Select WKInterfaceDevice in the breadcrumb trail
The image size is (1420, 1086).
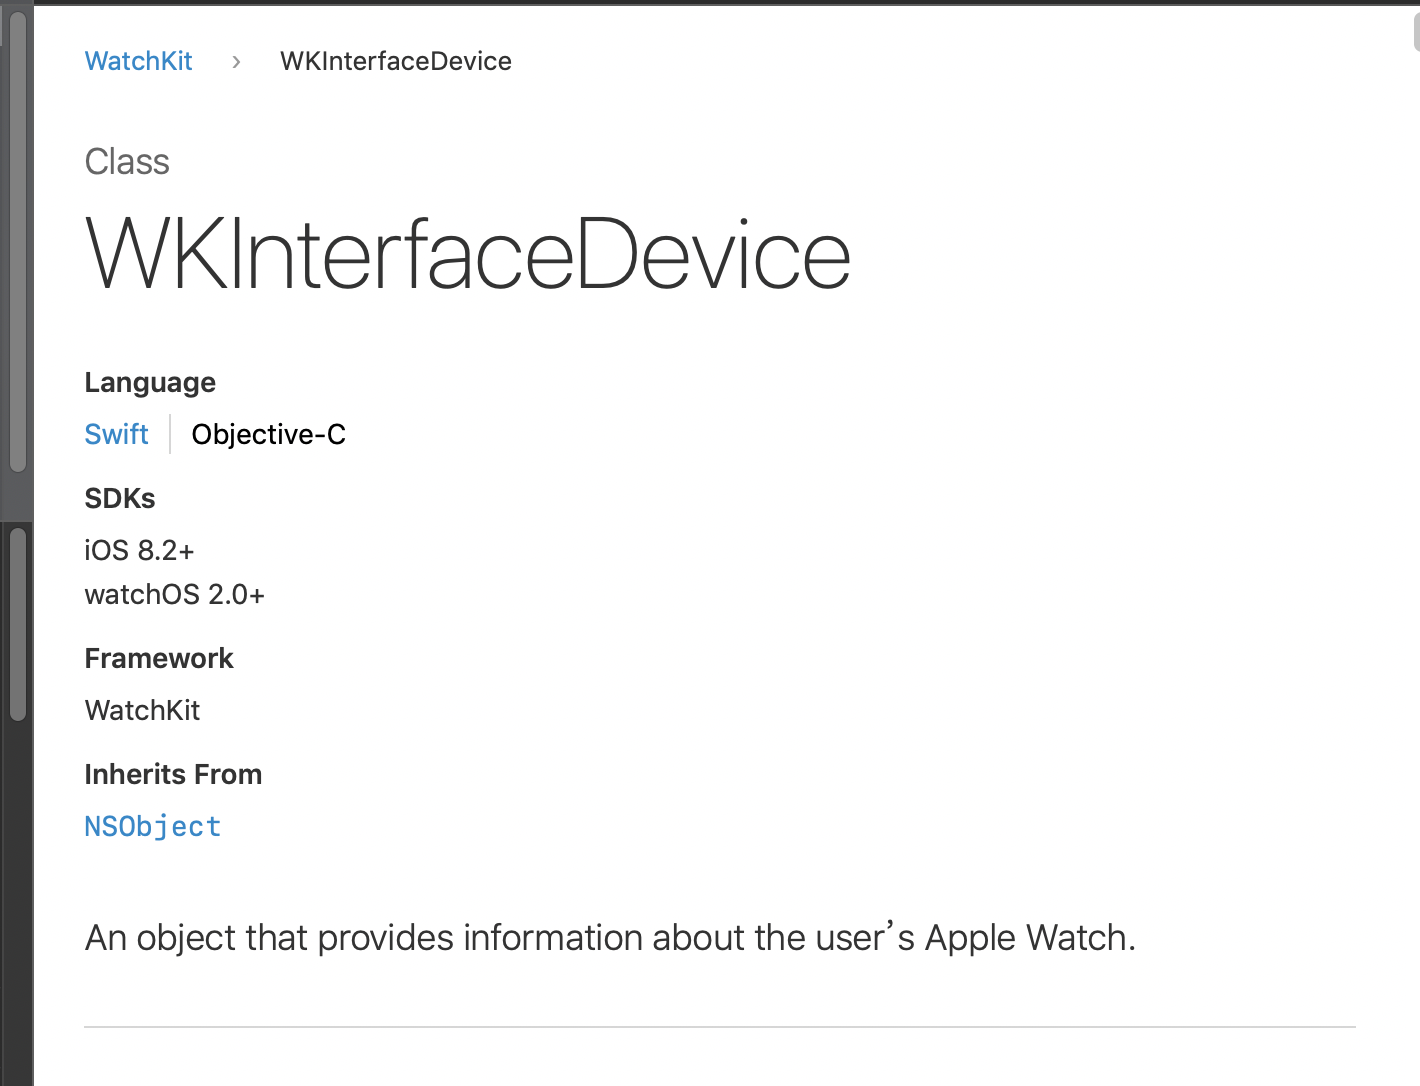click(x=395, y=61)
